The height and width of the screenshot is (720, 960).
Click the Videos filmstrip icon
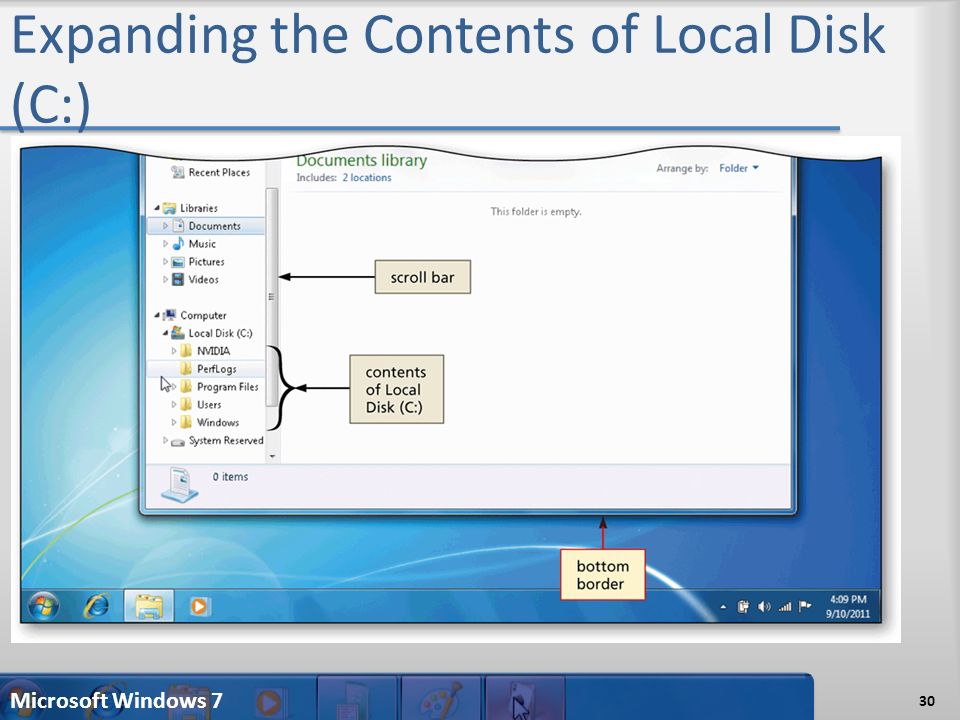click(178, 279)
